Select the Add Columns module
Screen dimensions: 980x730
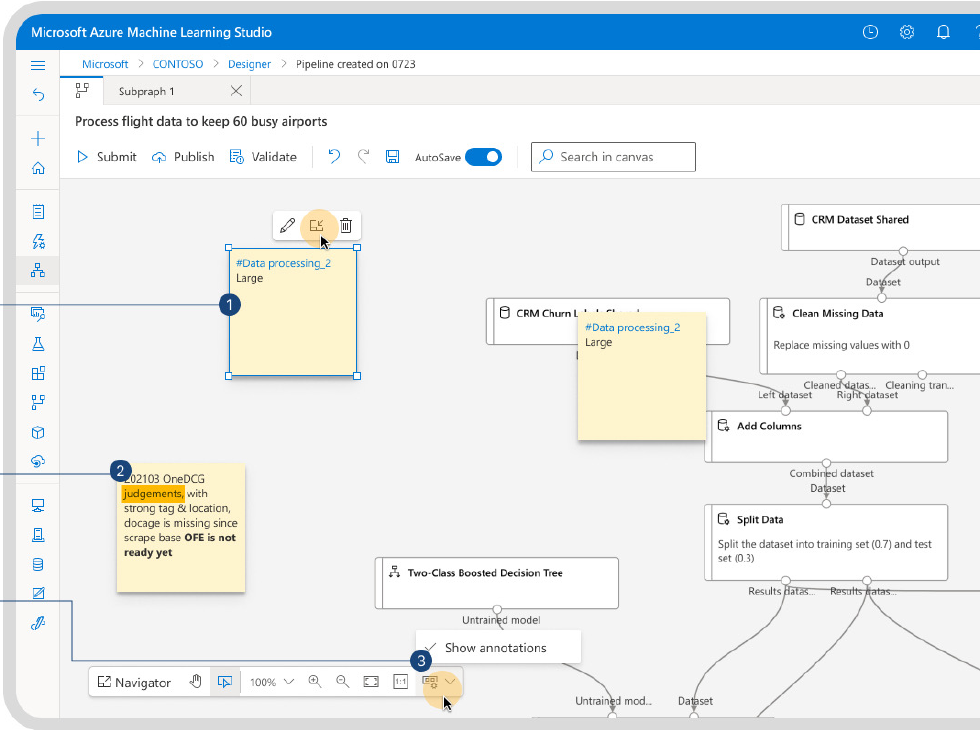[x=826, y=437]
